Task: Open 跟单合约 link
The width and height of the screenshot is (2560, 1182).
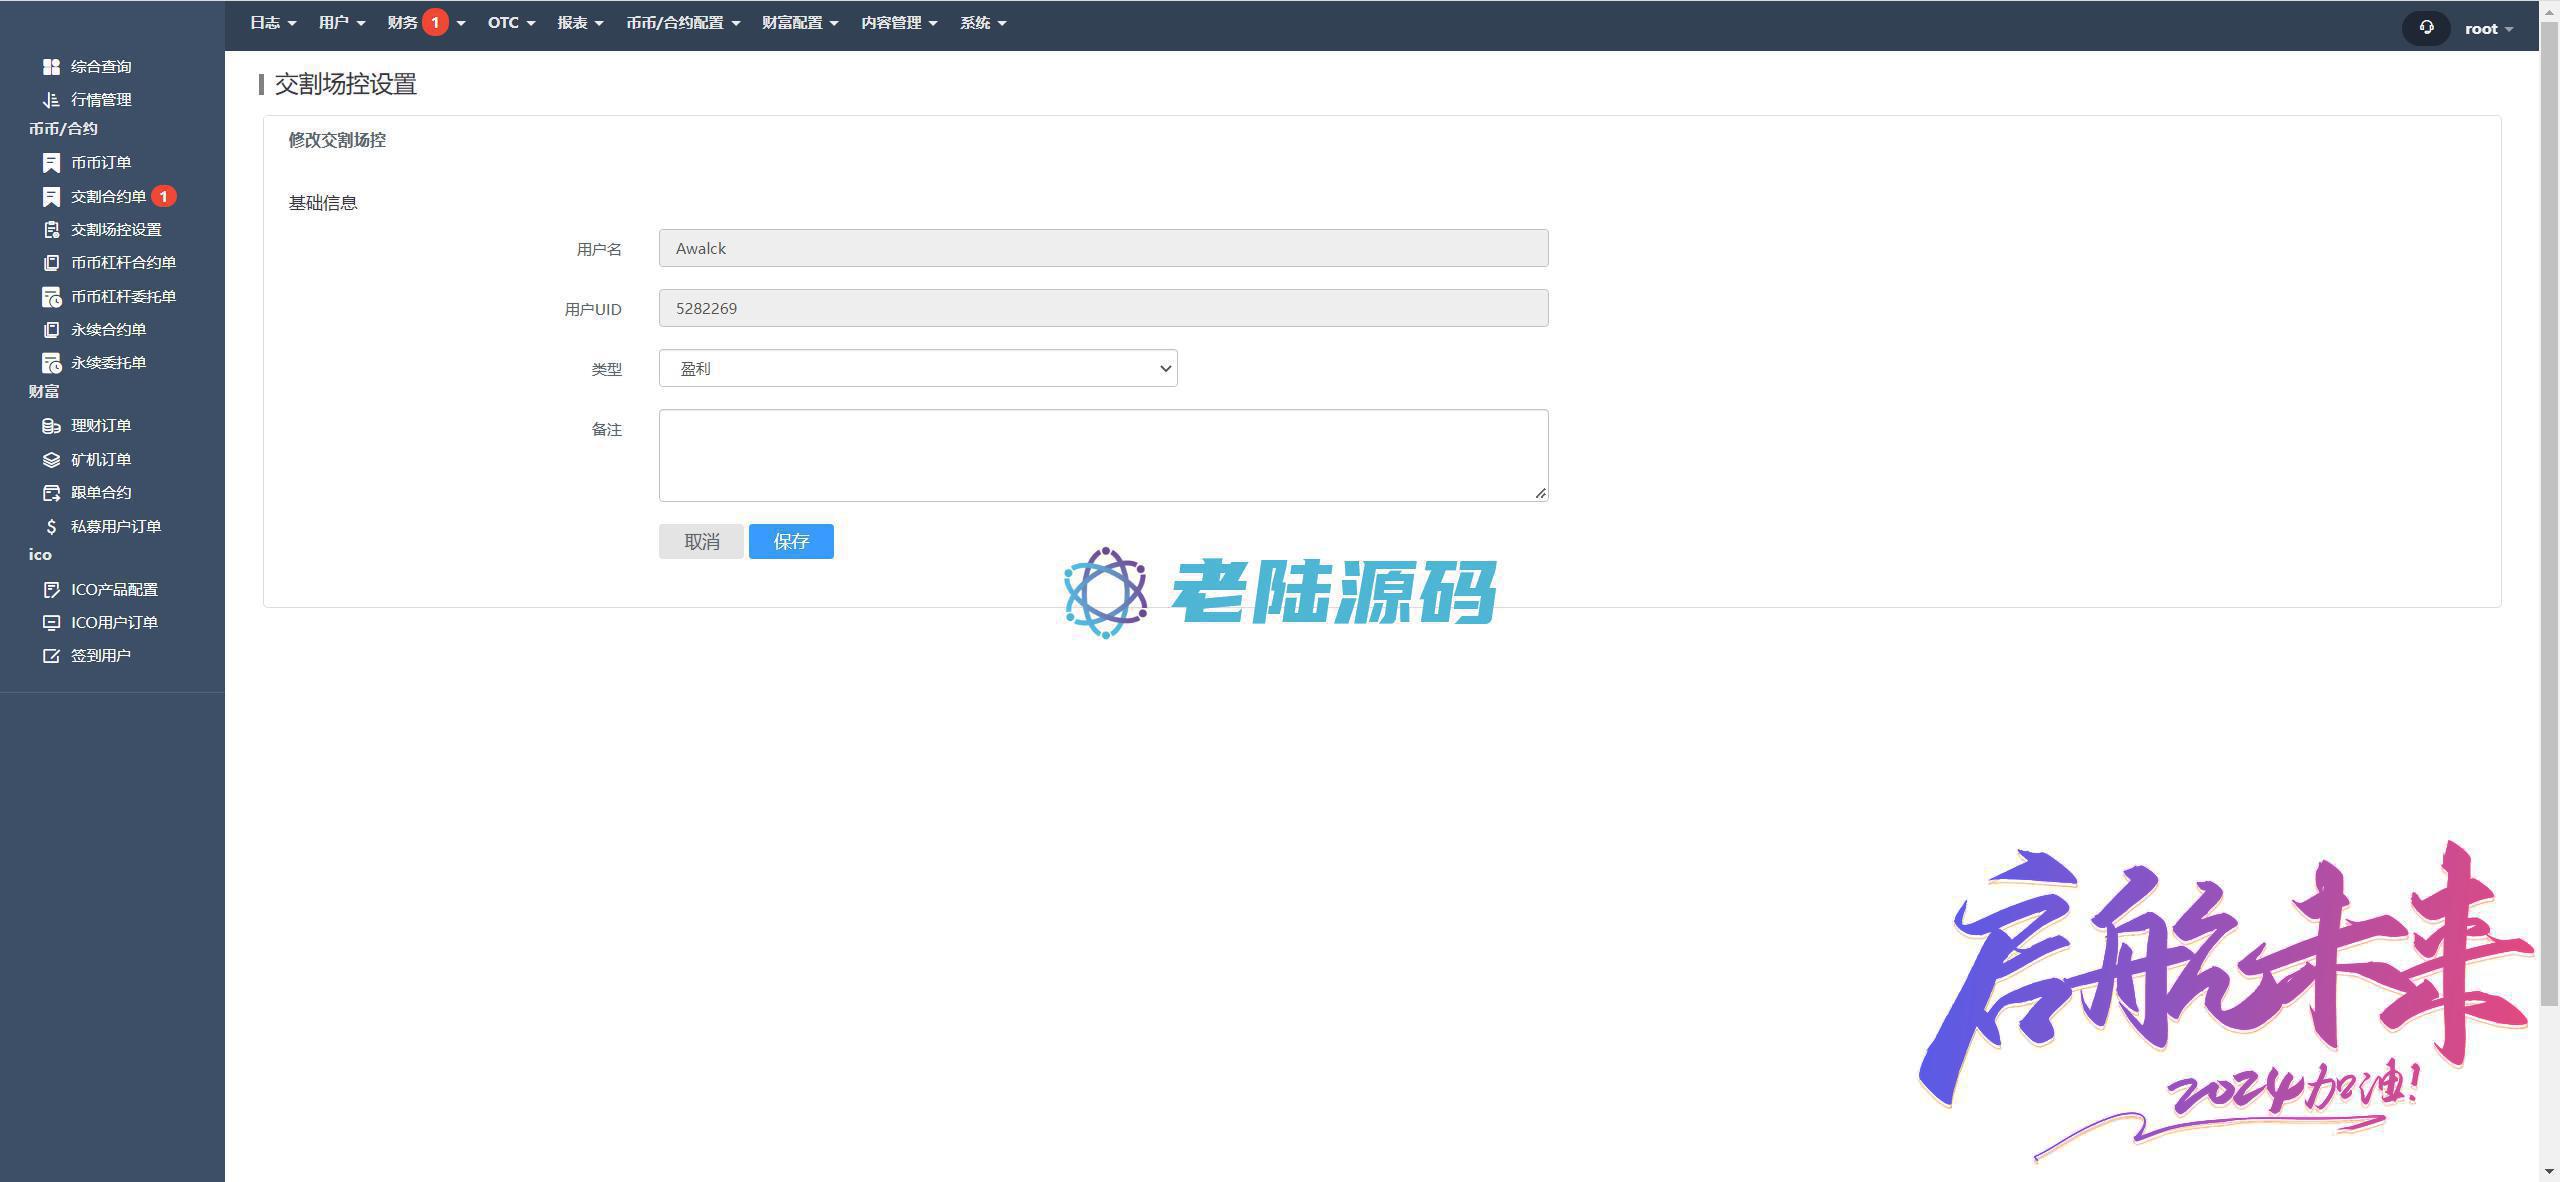Action: coord(101,492)
